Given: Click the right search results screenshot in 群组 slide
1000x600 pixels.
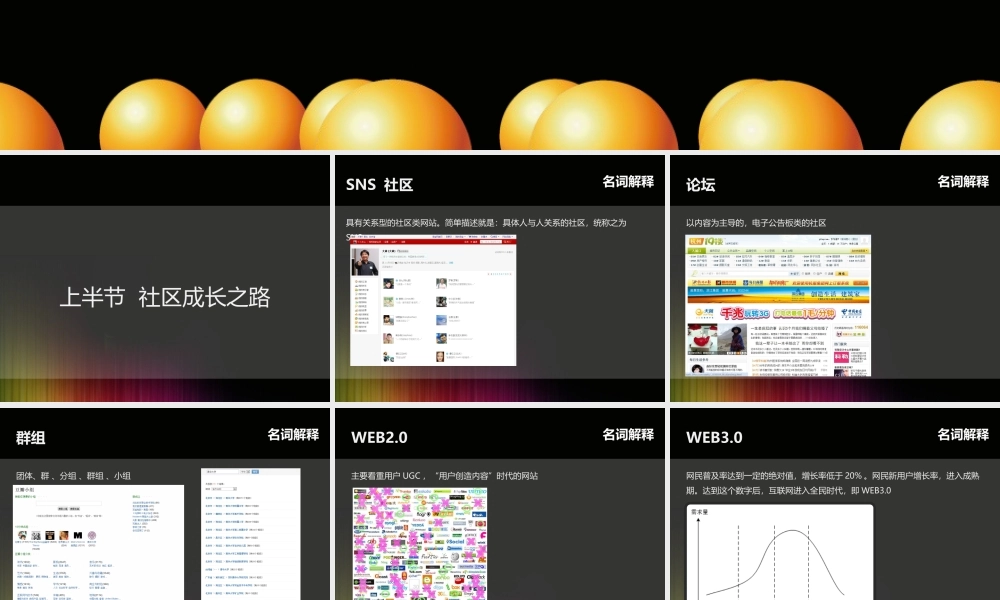Looking at the screenshot, I should pos(251,533).
